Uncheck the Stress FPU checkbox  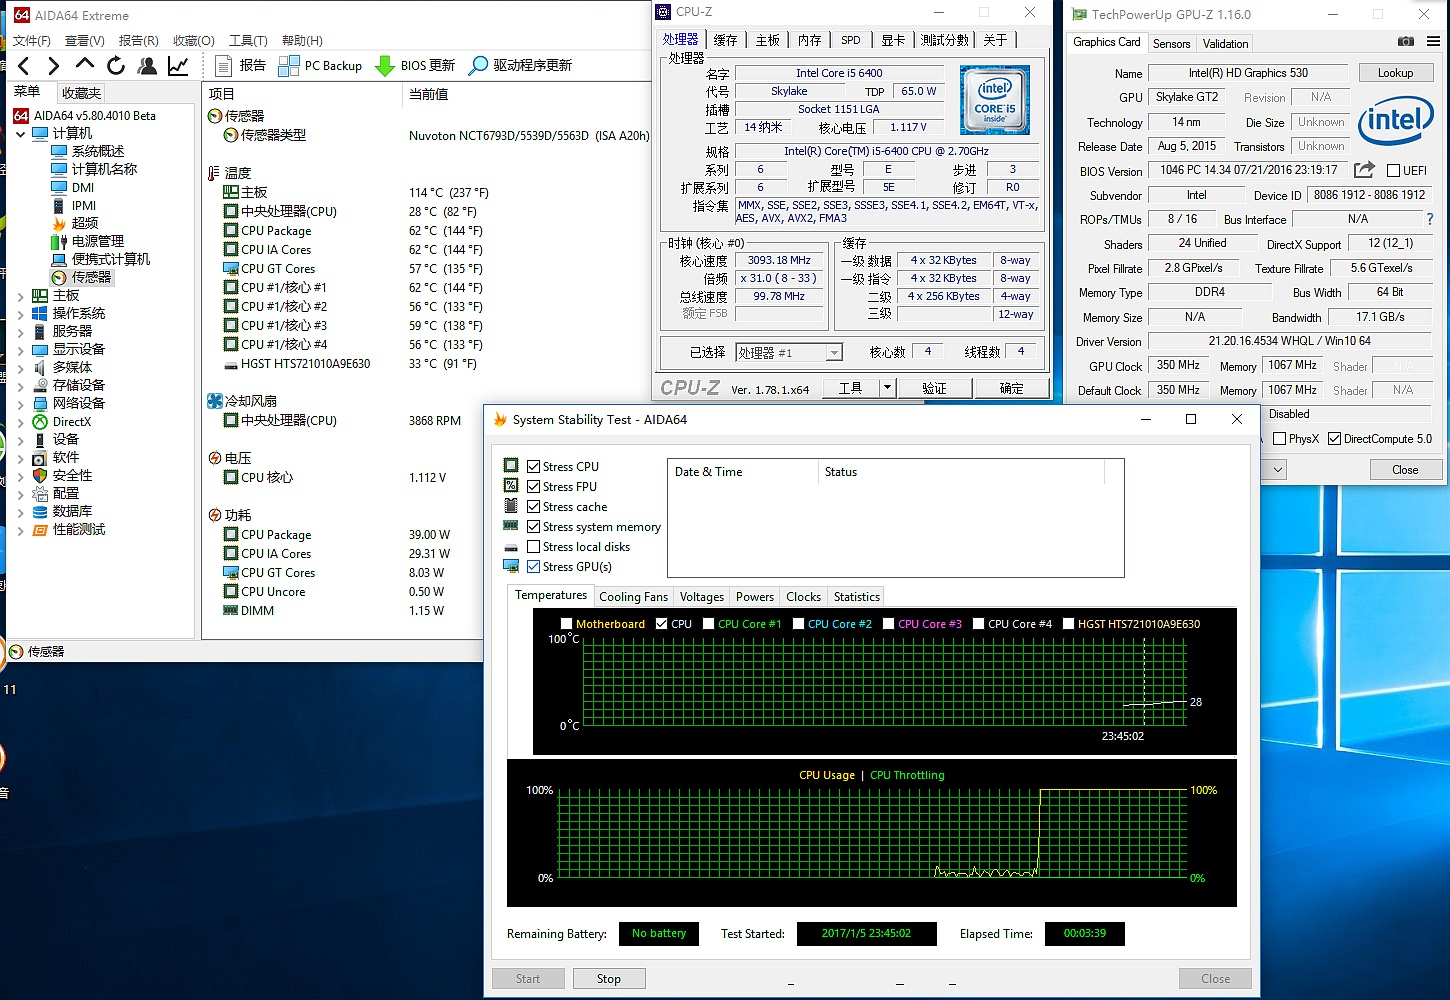(534, 487)
